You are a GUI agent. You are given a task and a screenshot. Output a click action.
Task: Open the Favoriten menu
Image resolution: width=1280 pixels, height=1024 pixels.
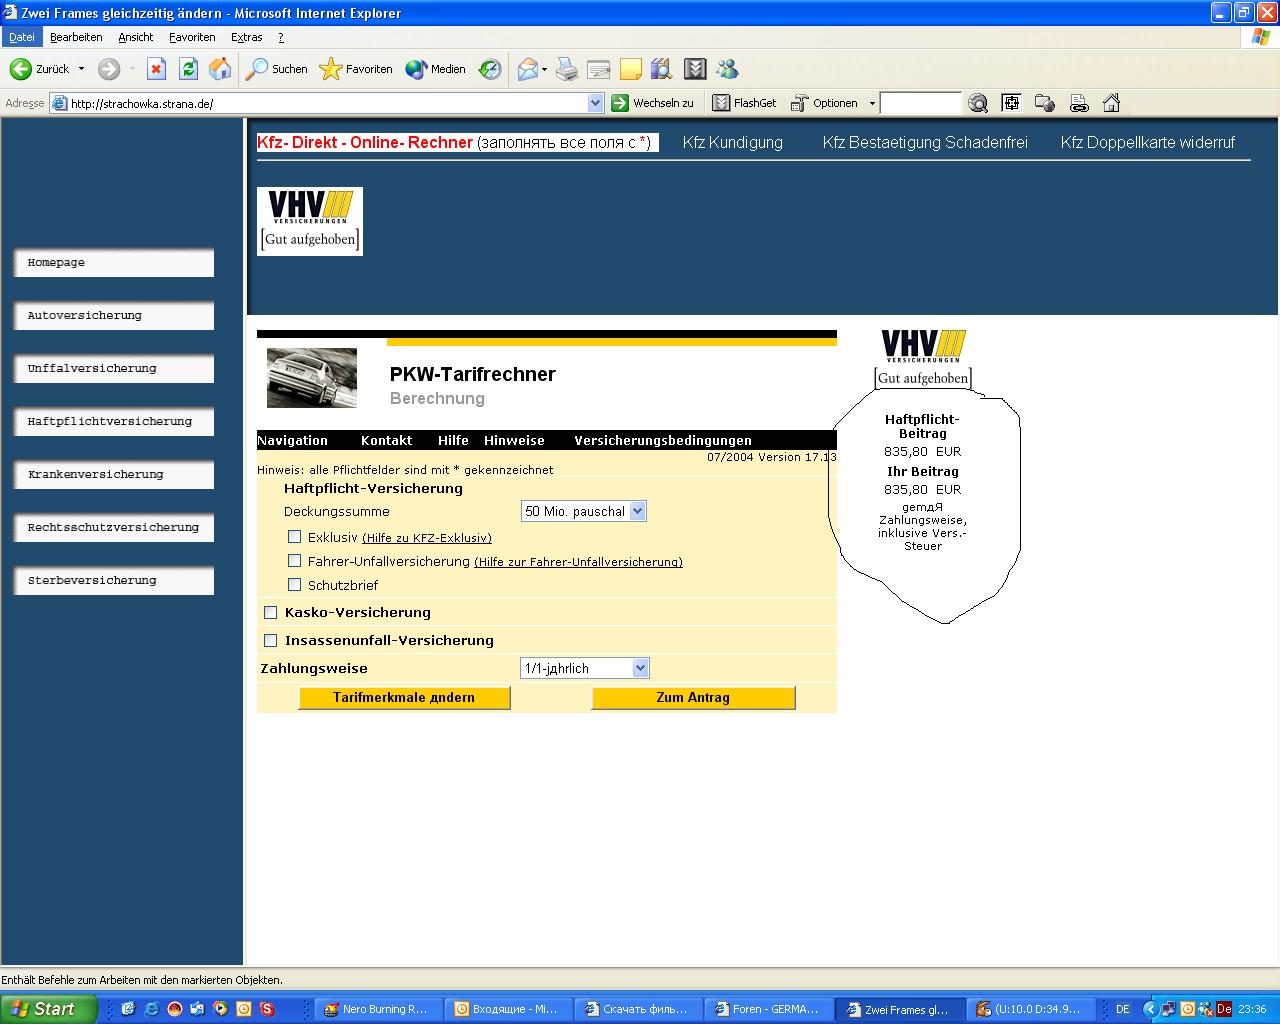point(192,37)
